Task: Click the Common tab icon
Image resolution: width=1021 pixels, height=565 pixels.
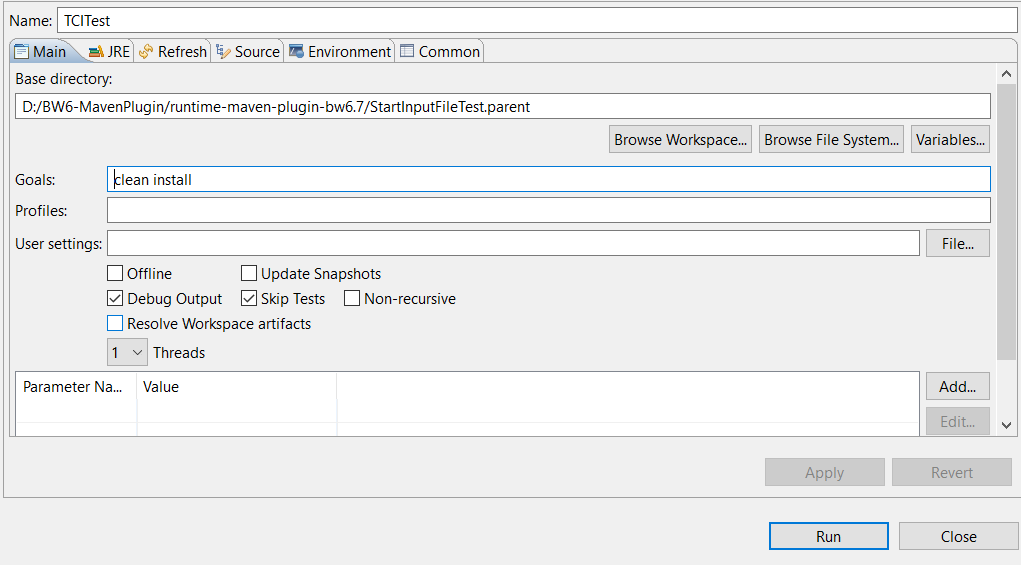Action: pos(407,52)
